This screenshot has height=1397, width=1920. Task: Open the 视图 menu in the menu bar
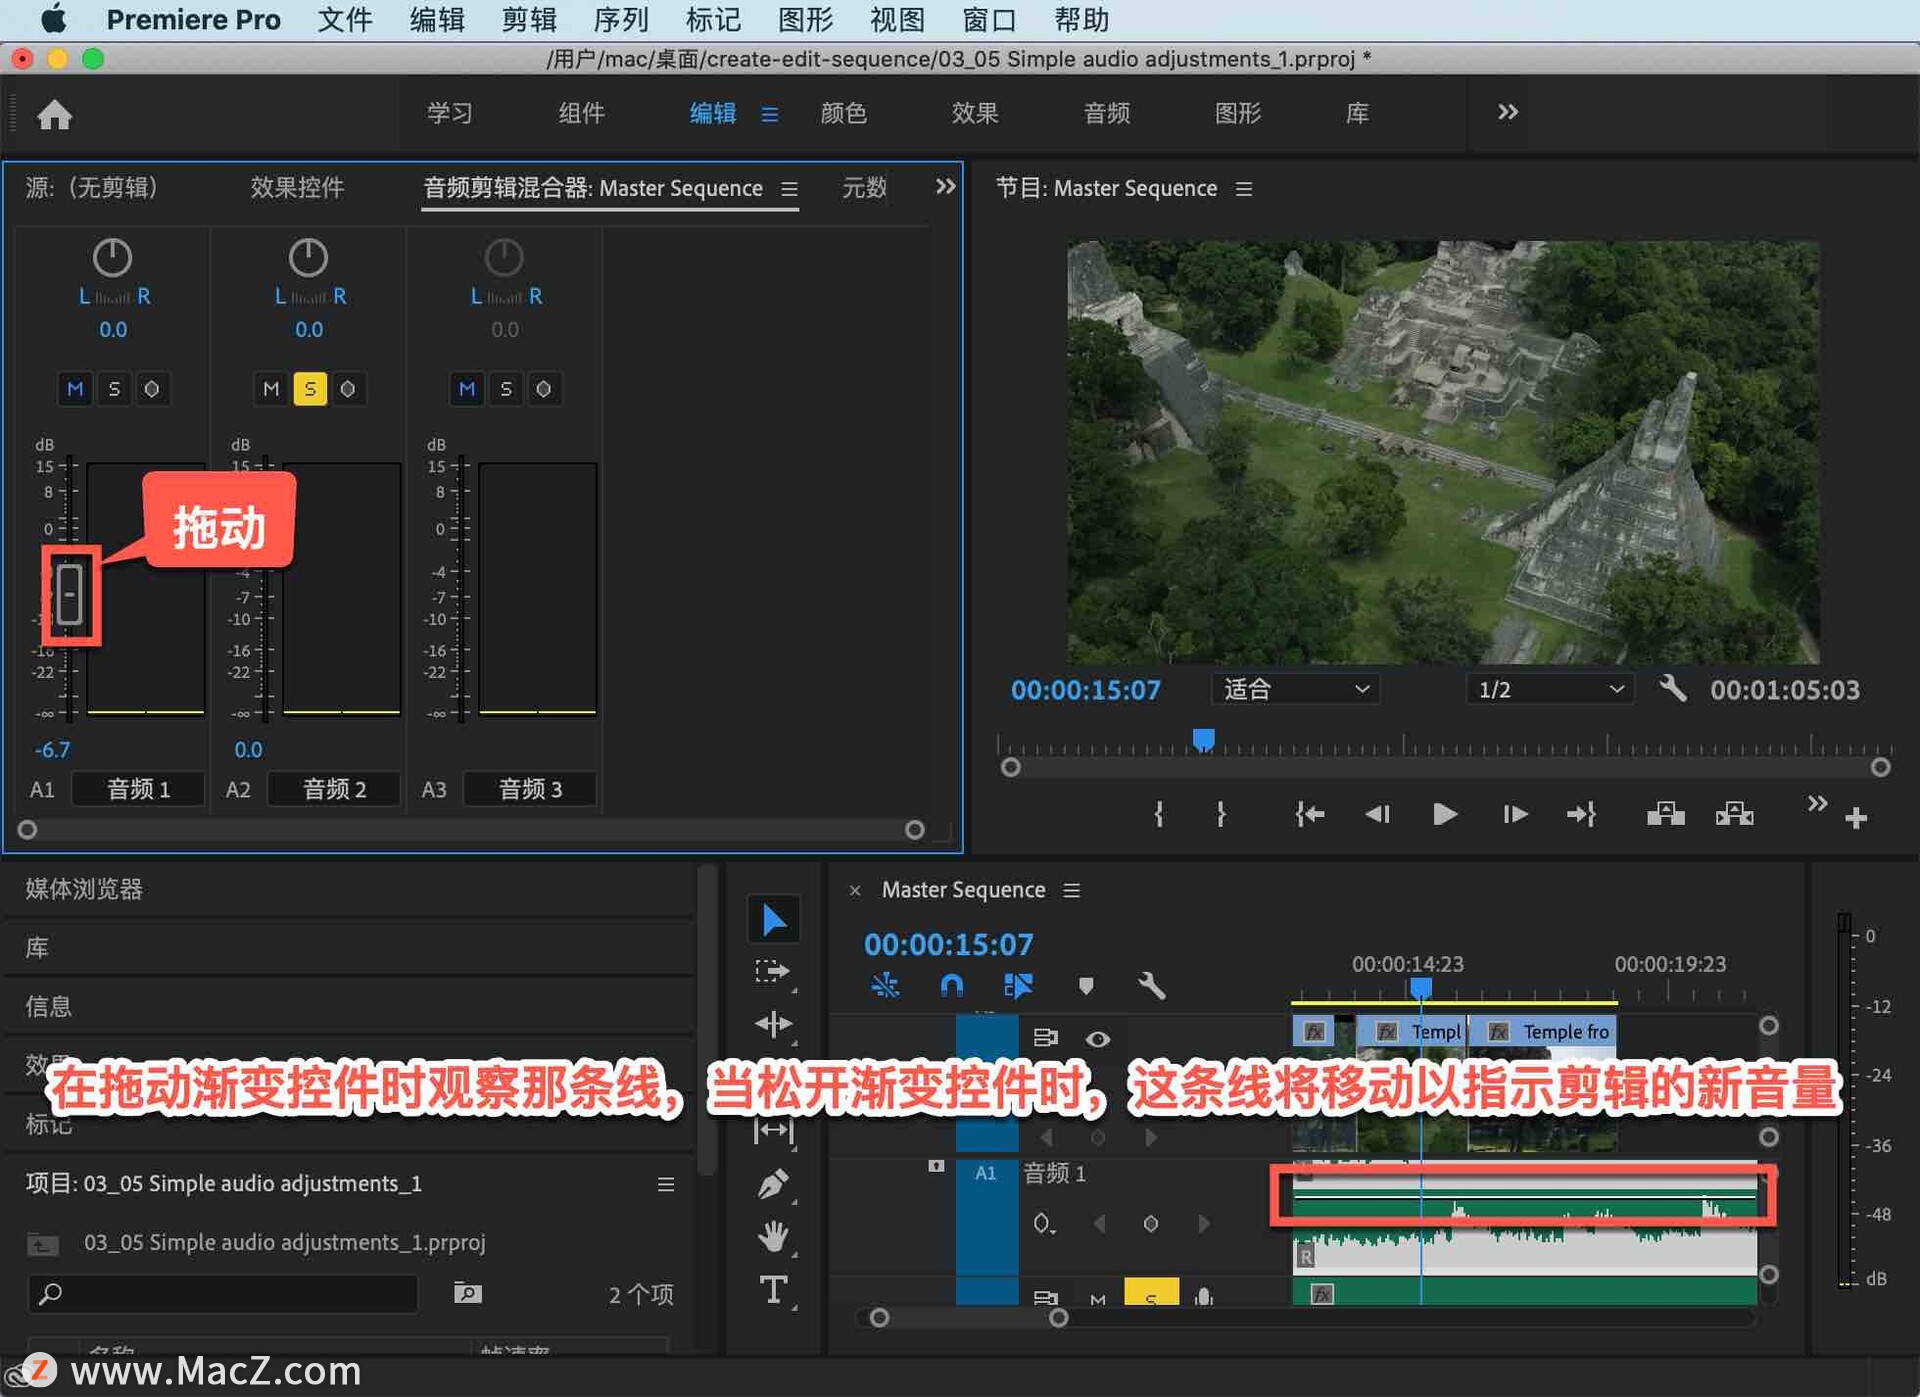[x=896, y=19]
